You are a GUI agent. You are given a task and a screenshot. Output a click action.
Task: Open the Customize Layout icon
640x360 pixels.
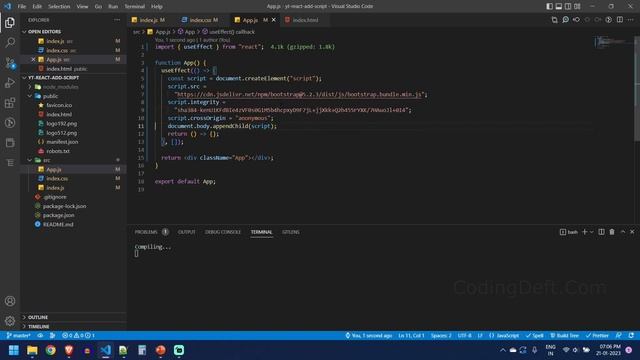pos(577,6)
